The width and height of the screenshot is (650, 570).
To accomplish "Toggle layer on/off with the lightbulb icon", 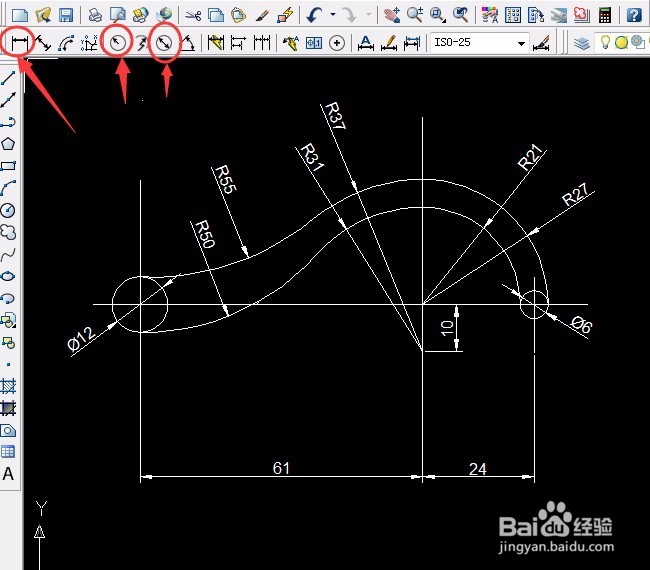I will pyautogui.click(x=605, y=42).
